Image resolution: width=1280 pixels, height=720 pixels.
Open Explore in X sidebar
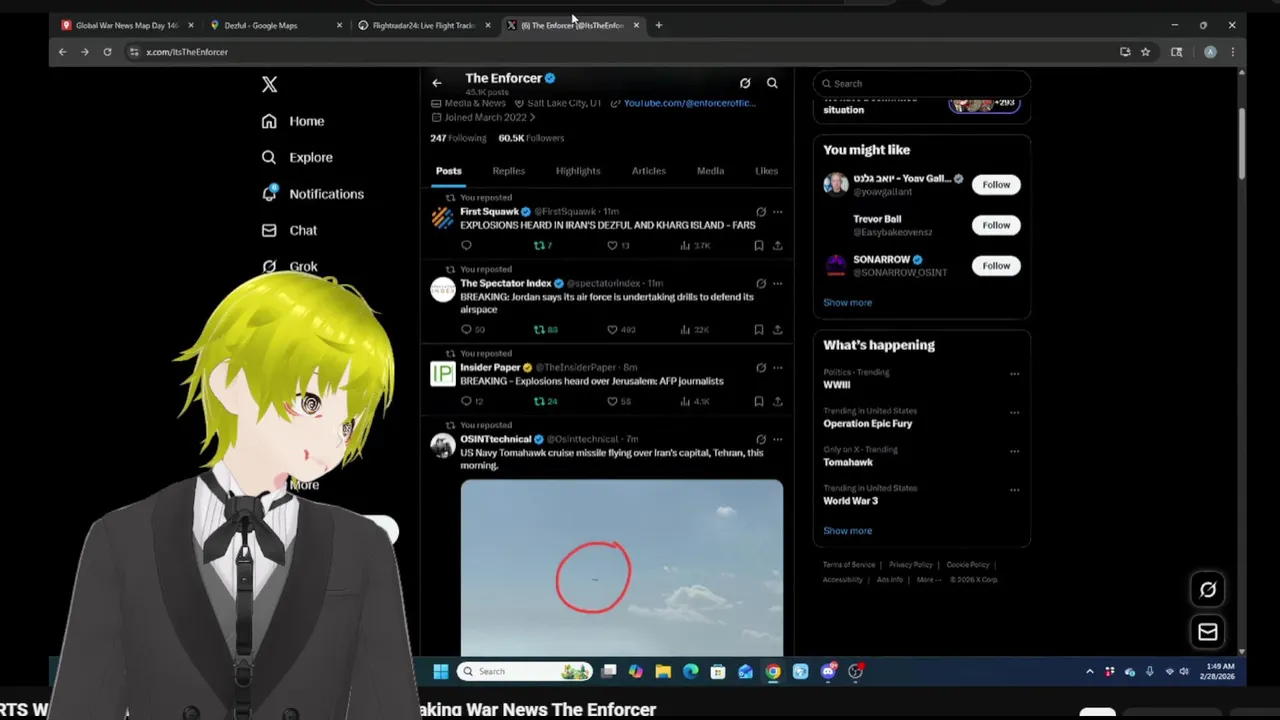[297, 157]
